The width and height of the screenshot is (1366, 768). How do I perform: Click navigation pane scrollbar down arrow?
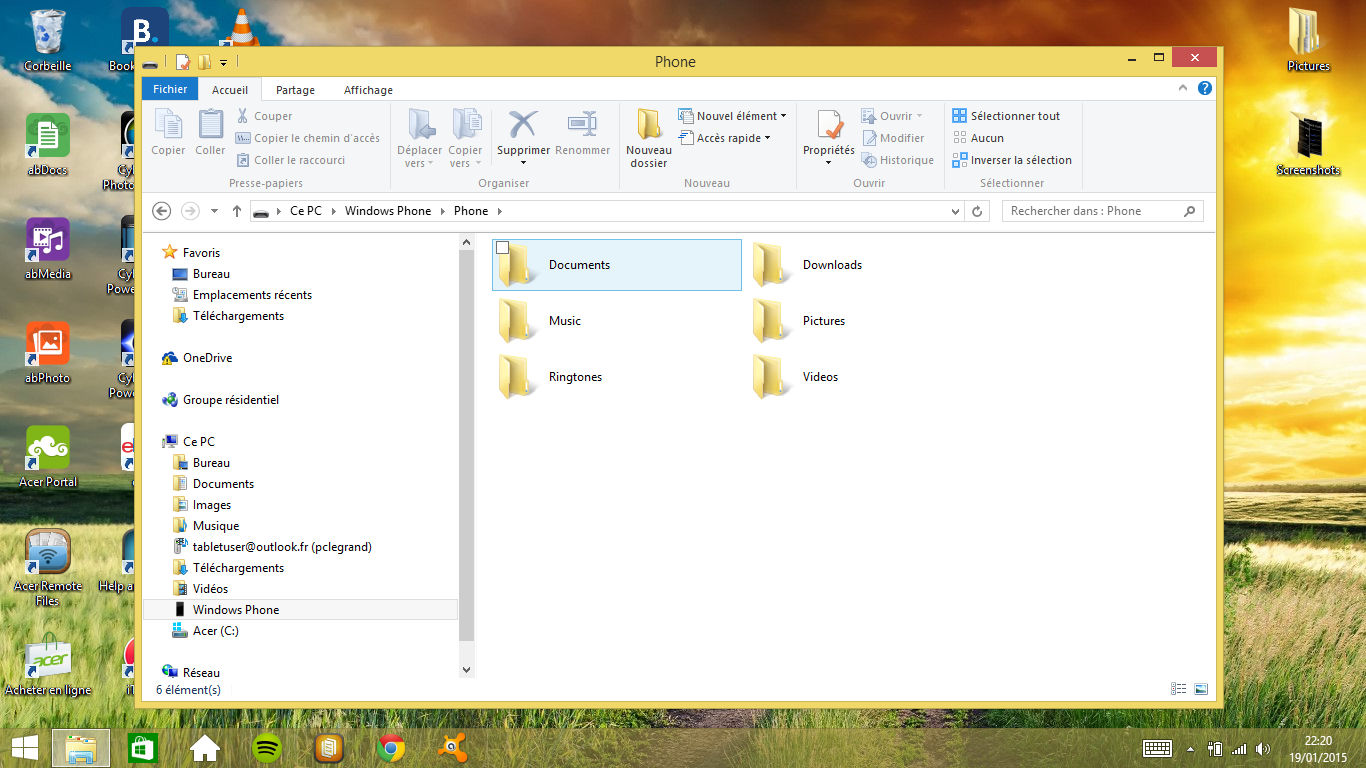point(466,670)
